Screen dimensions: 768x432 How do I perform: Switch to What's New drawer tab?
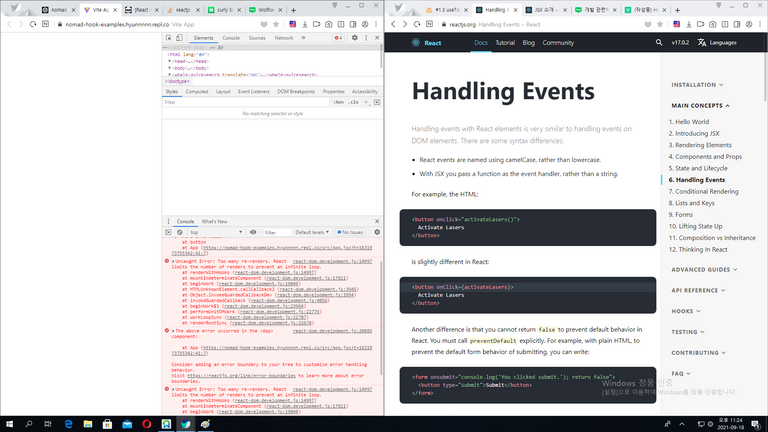214,221
